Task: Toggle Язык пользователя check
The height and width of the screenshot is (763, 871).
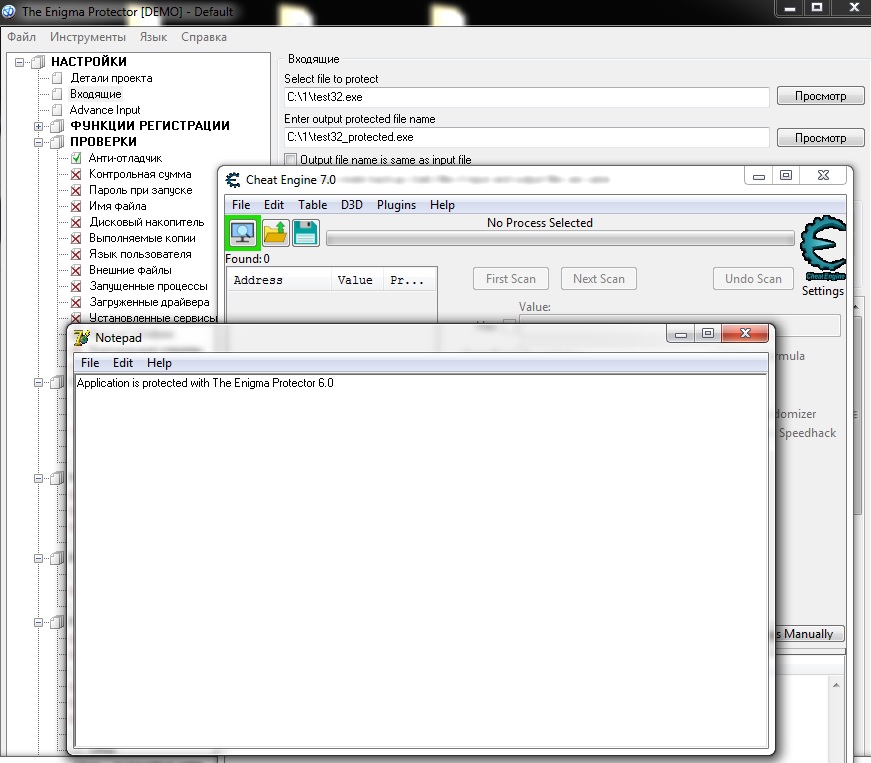Action: pyautogui.click(x=77, y=254)
